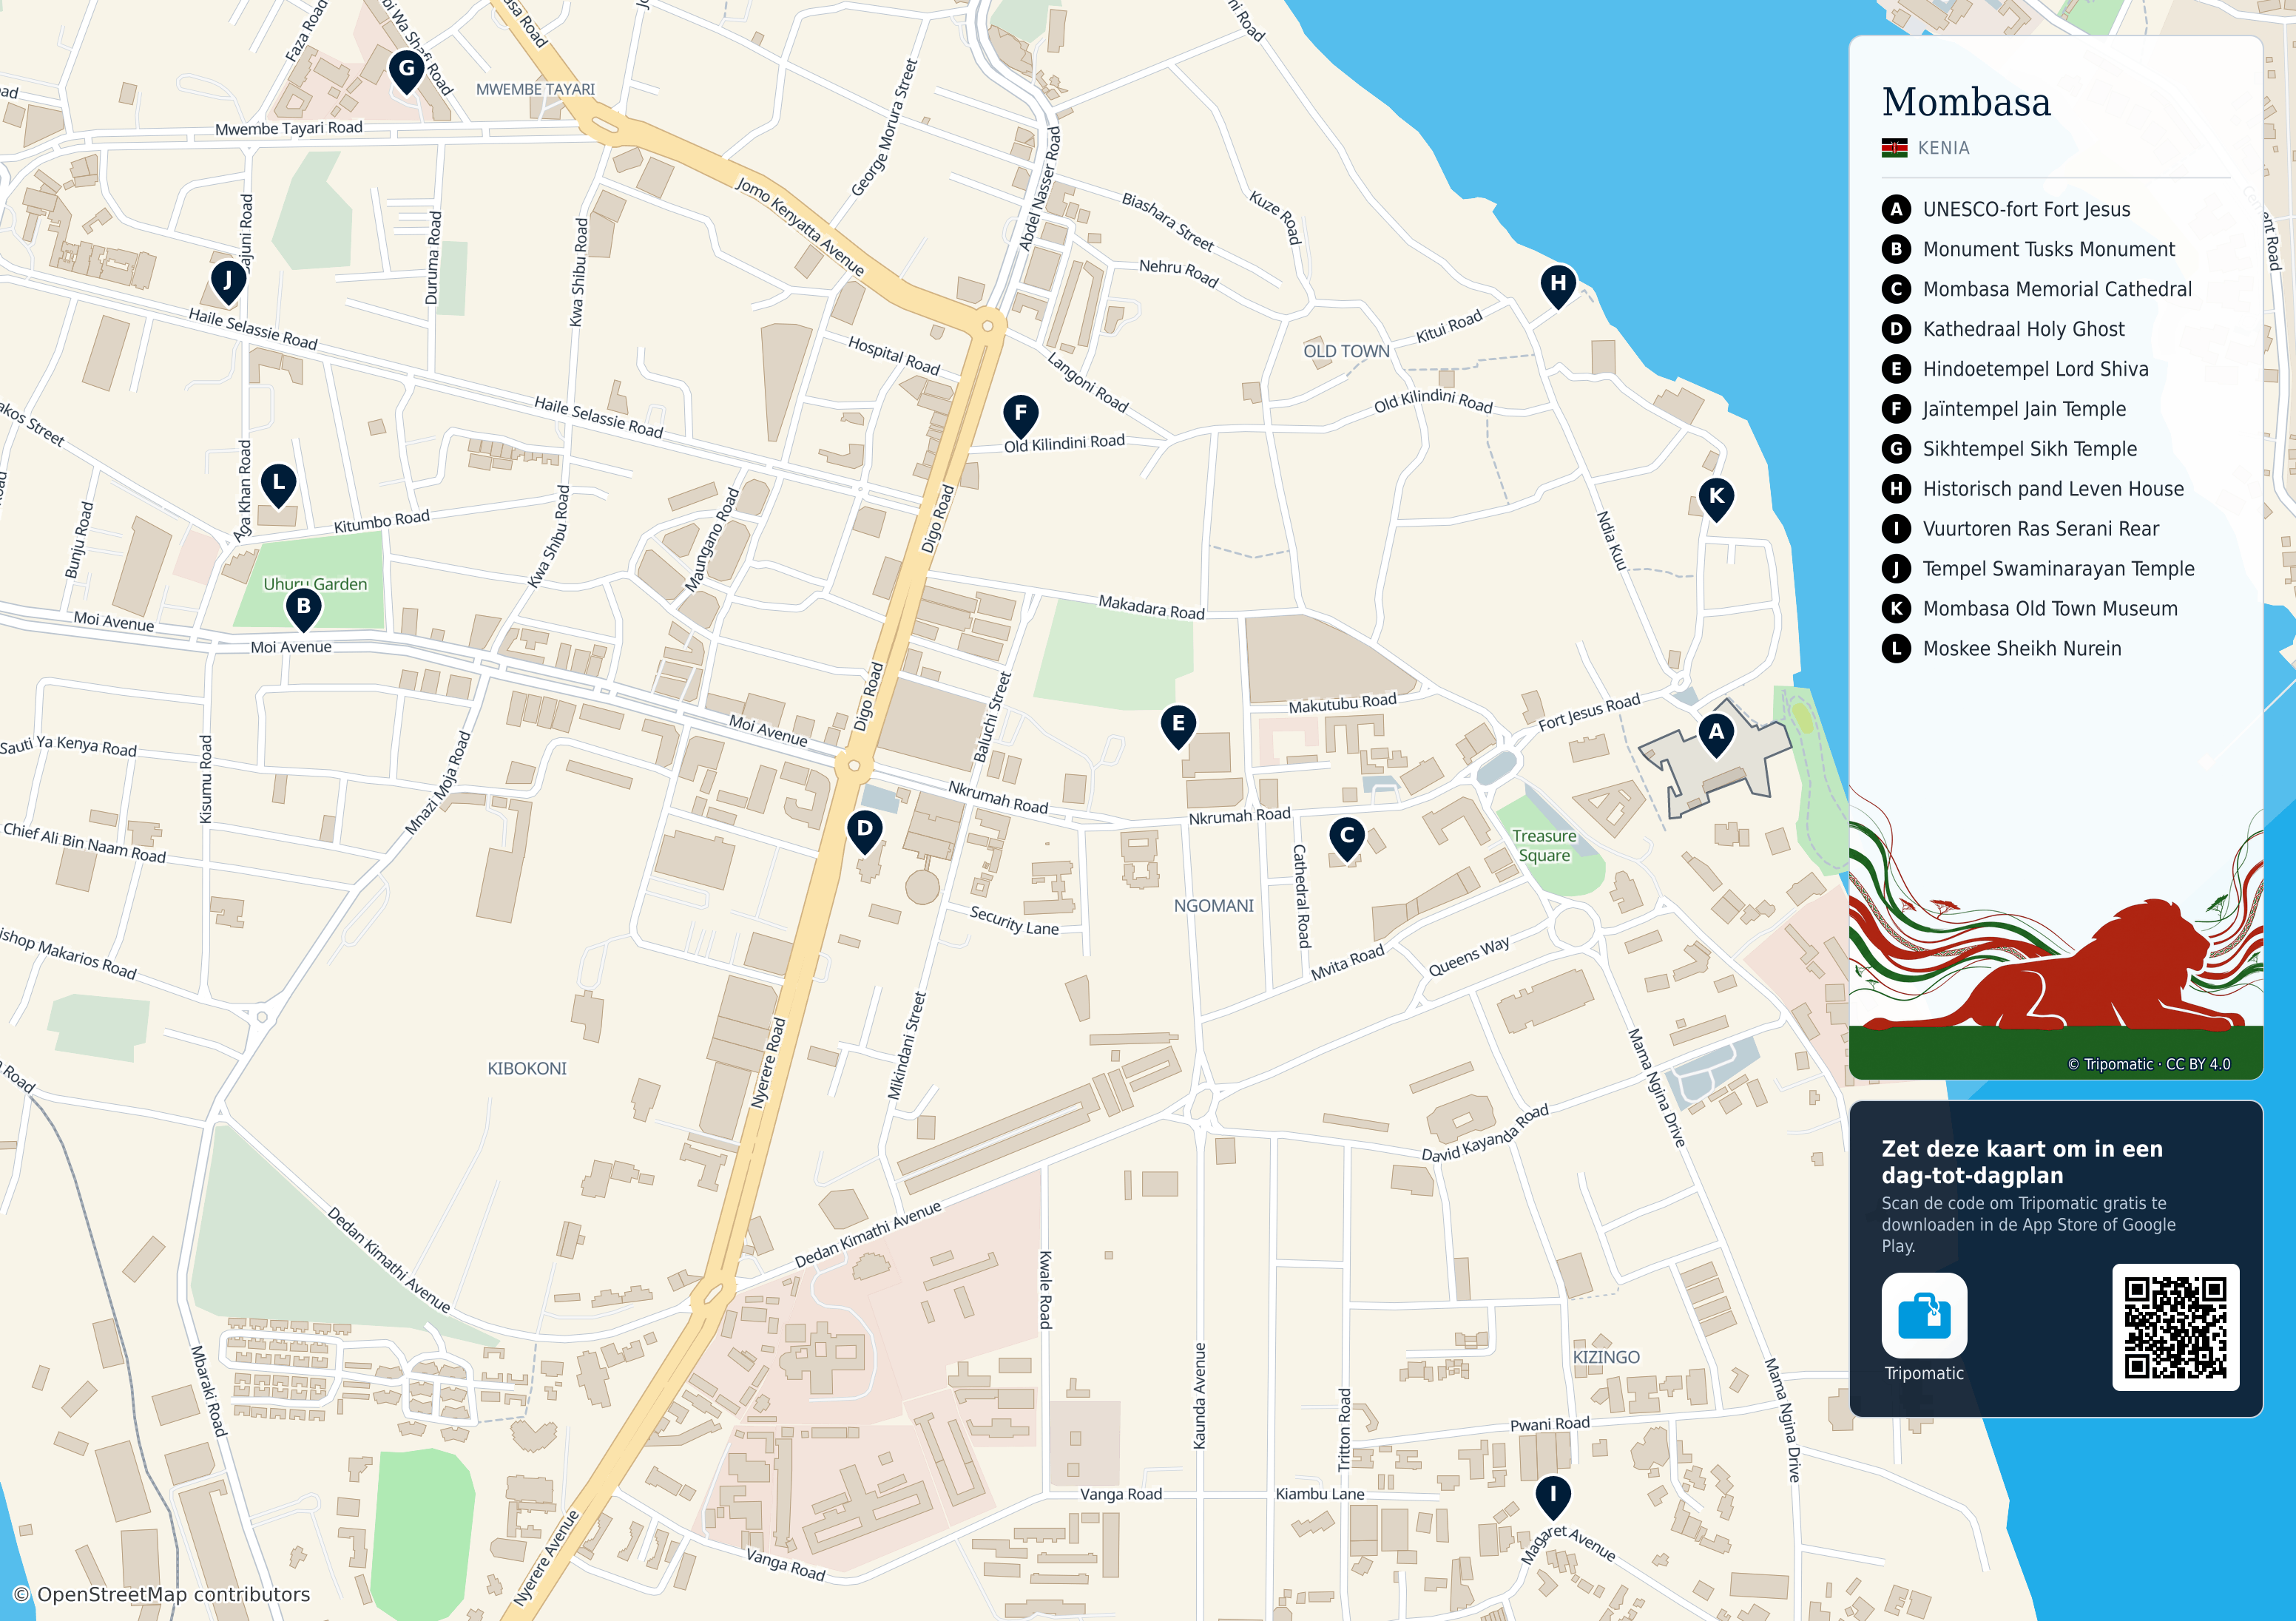Click map pin F on Old Kilindini Road
The height and width of the screenshot is (1621, 2296).
click(x=1020, y=416)
